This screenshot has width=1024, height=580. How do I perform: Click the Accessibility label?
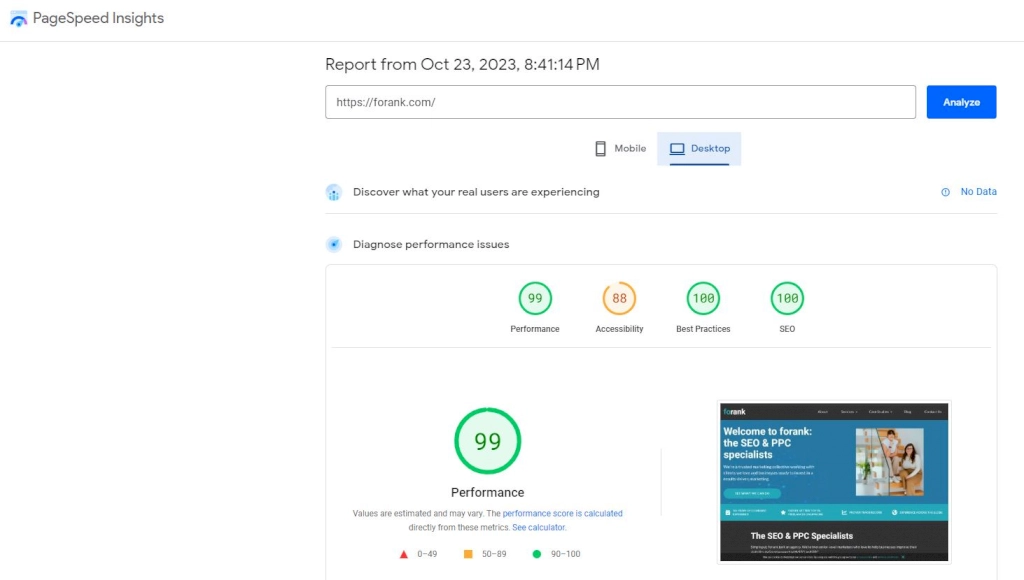click(x=619, y=329)
